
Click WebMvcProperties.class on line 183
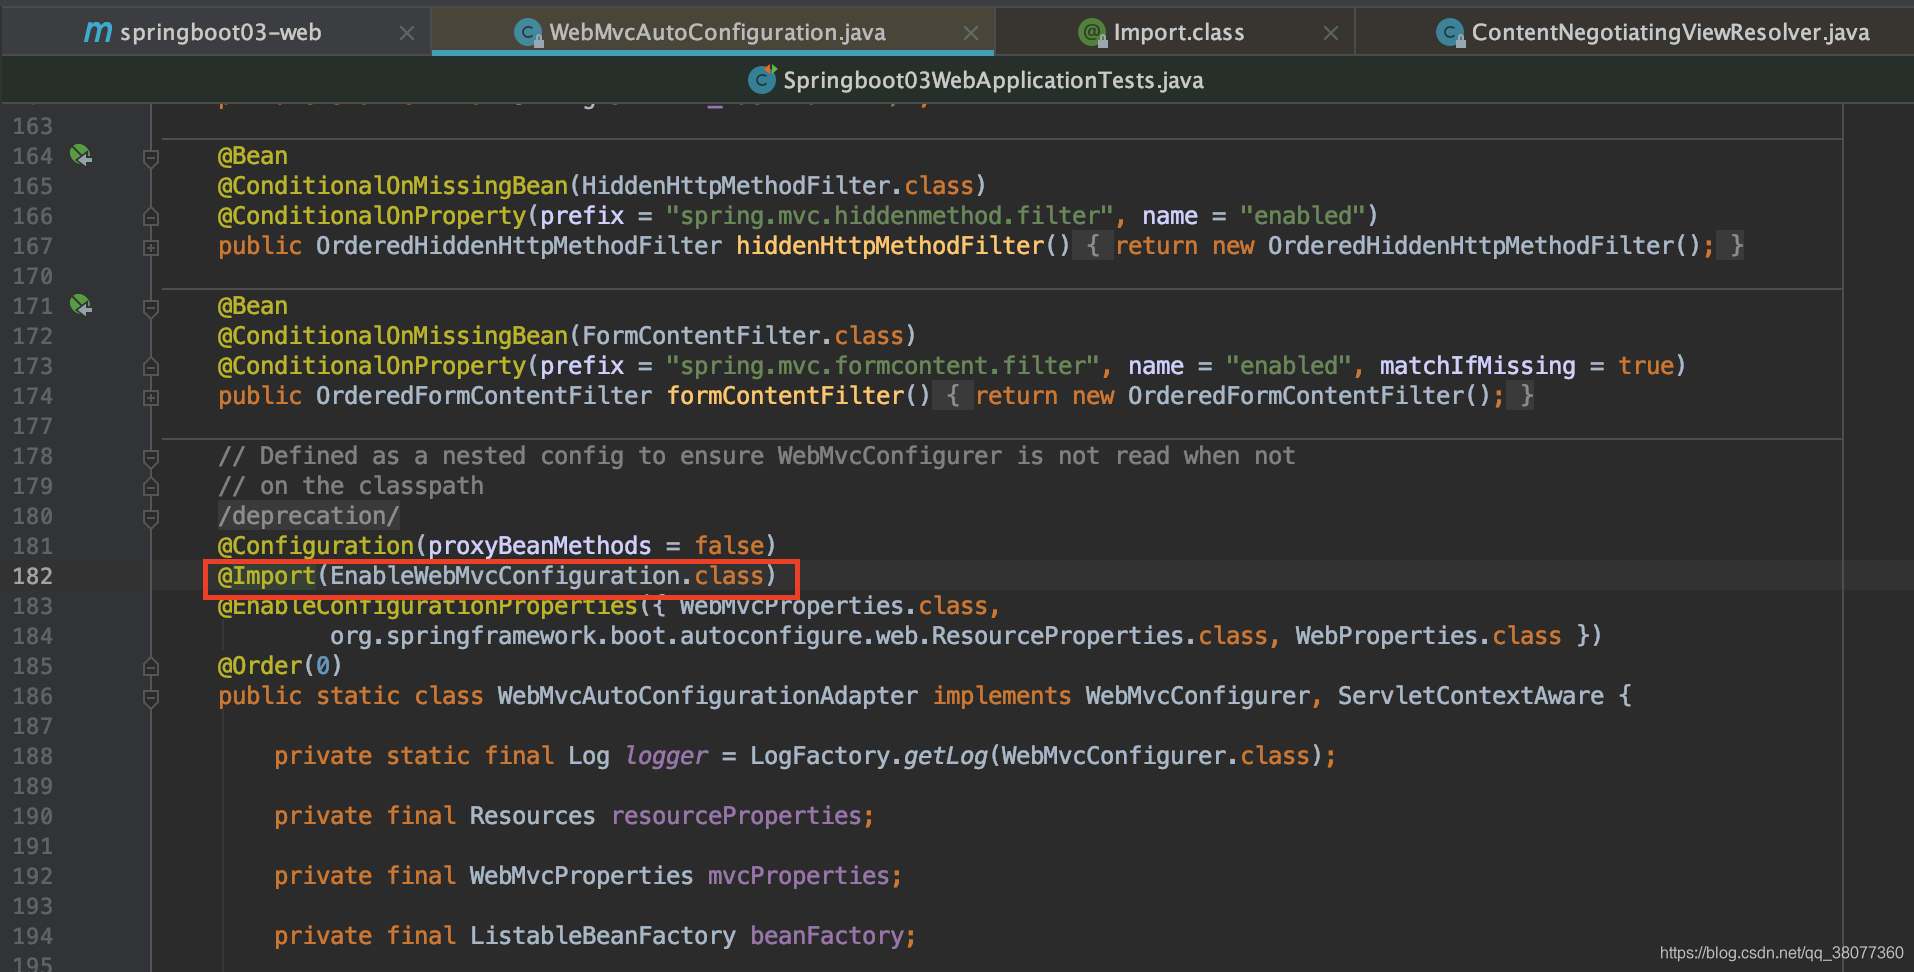click(834, 605)
